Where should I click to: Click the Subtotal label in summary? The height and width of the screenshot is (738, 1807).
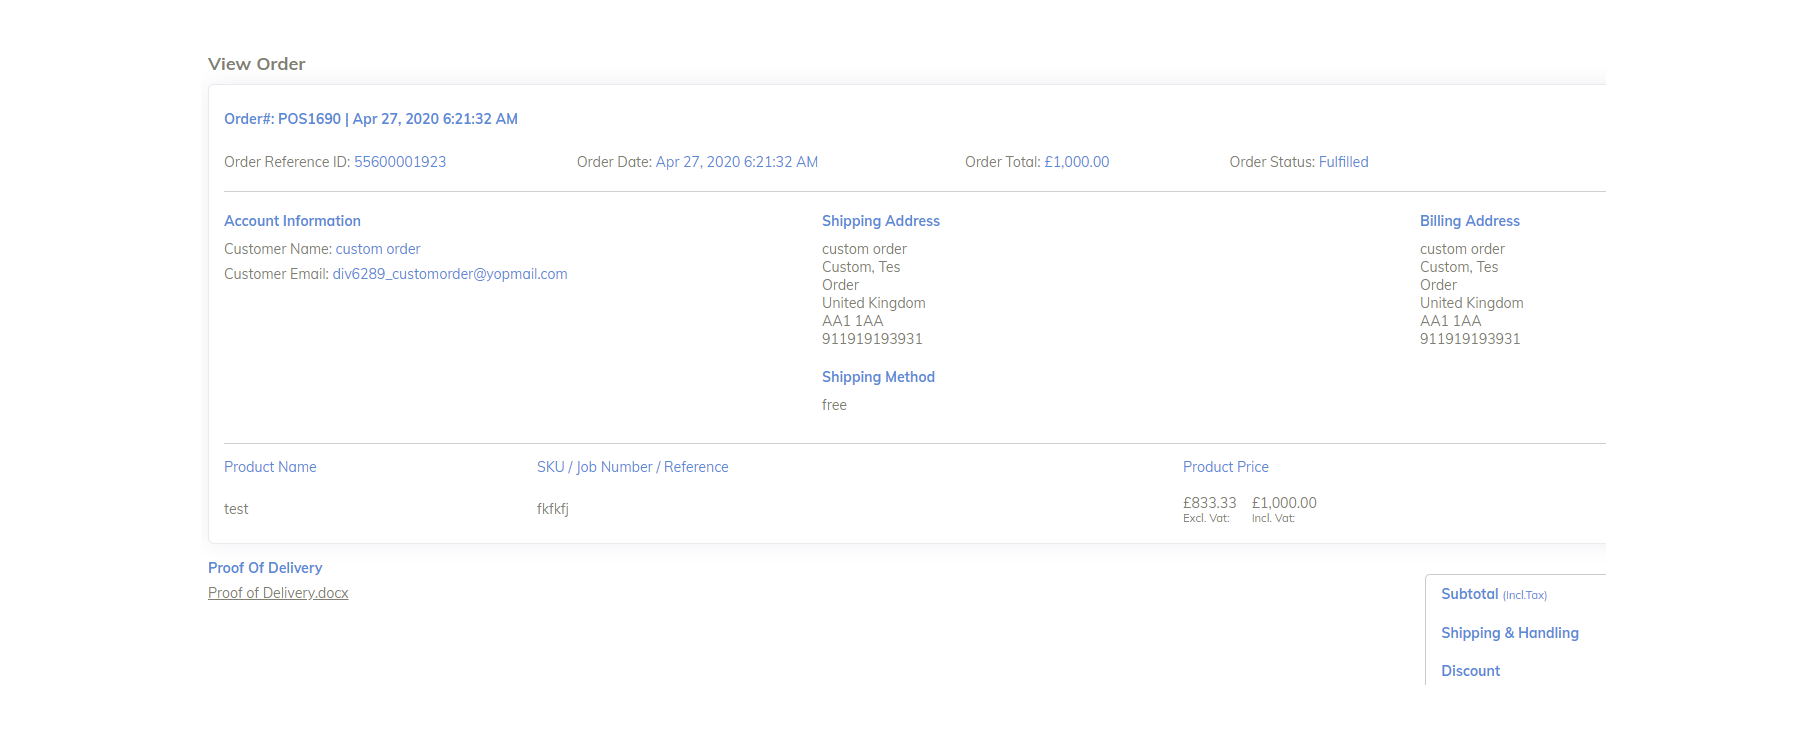tap(1469, 594)
